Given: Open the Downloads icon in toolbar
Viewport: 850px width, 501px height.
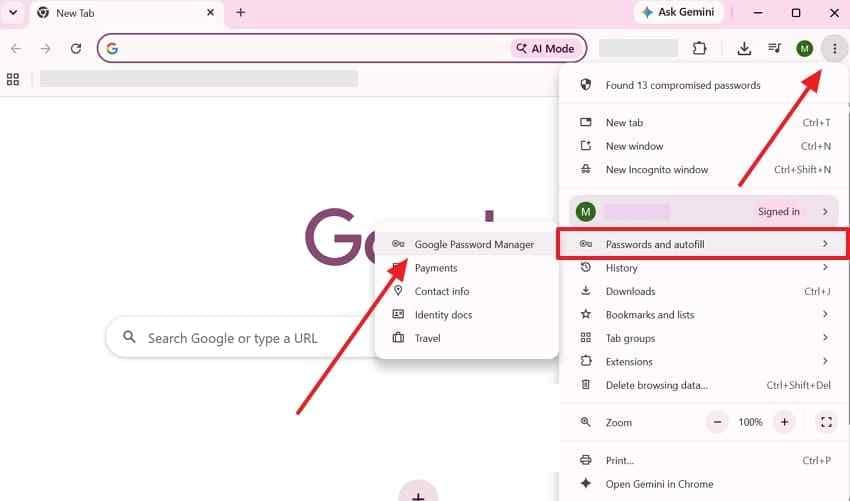Looking at the screenshot, I should pyautogui.click(x=744, y=49).
